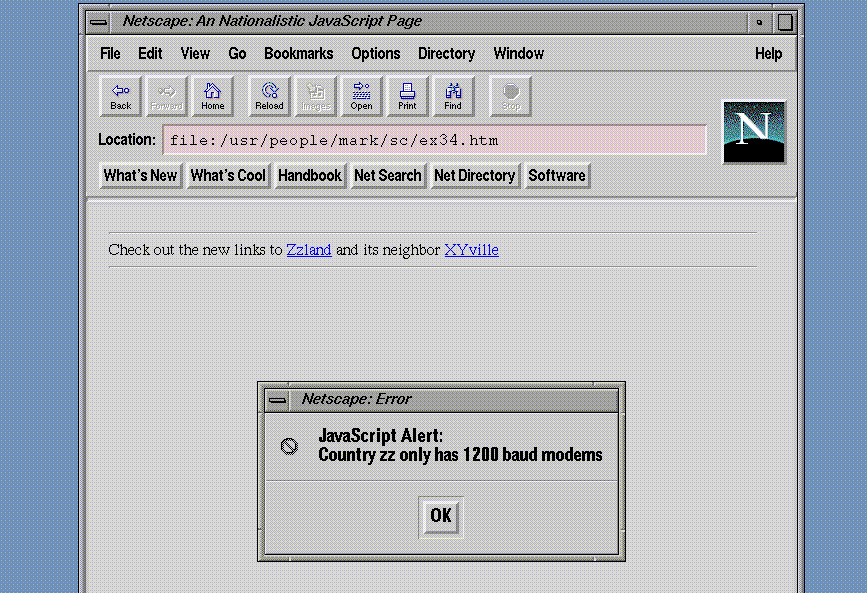Image resolution: width=867 pixels, height=593 pixels.
Task: Open the File menu
Action: click(x=110, y=54)
